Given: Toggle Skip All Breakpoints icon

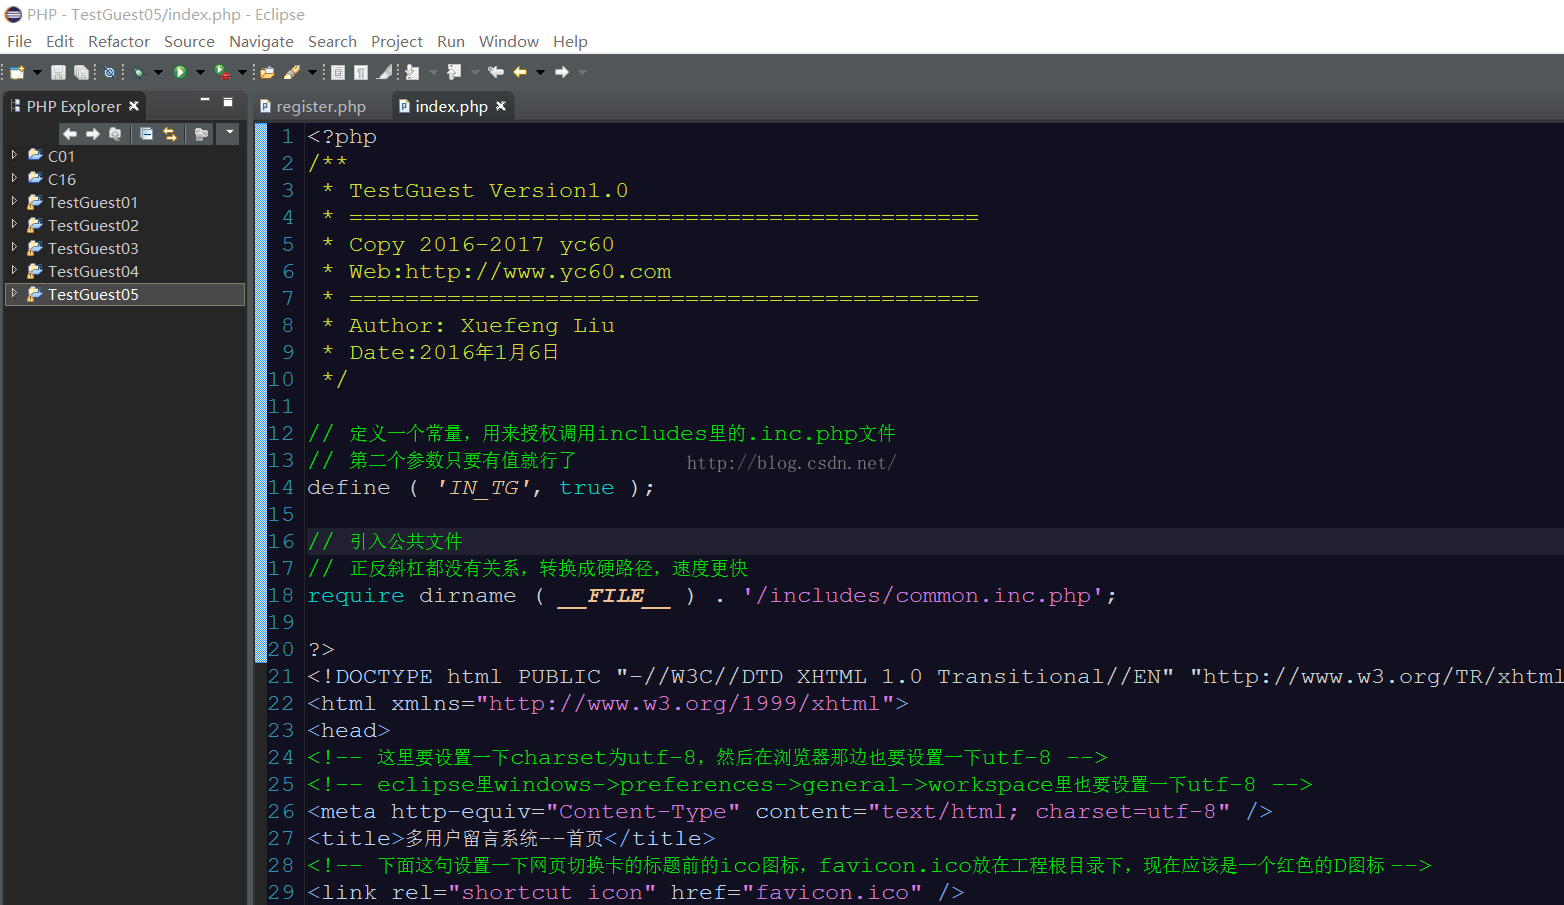Looking at the screenshot, I should pyautogui.click(x=109, y=72).
